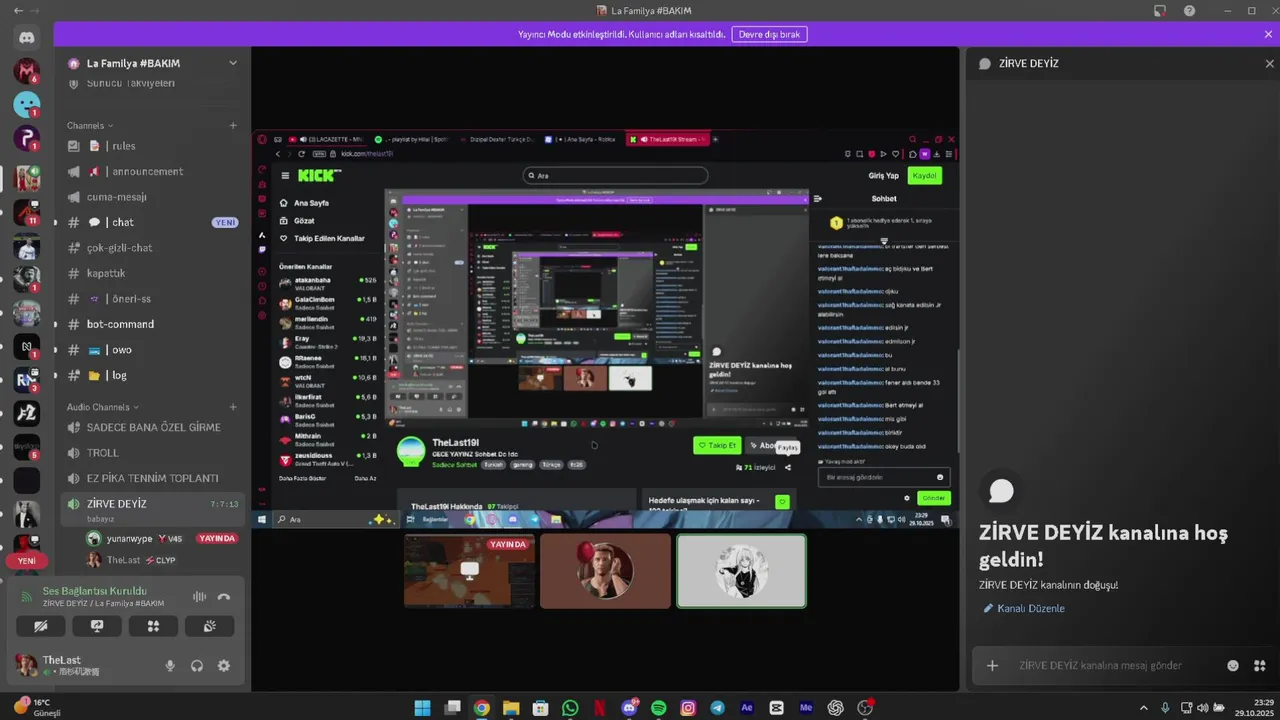This screenshot has width=1280, height=720.
Task: Open the çok-gizli-chat channel
Action: click(x=152, y=248)
